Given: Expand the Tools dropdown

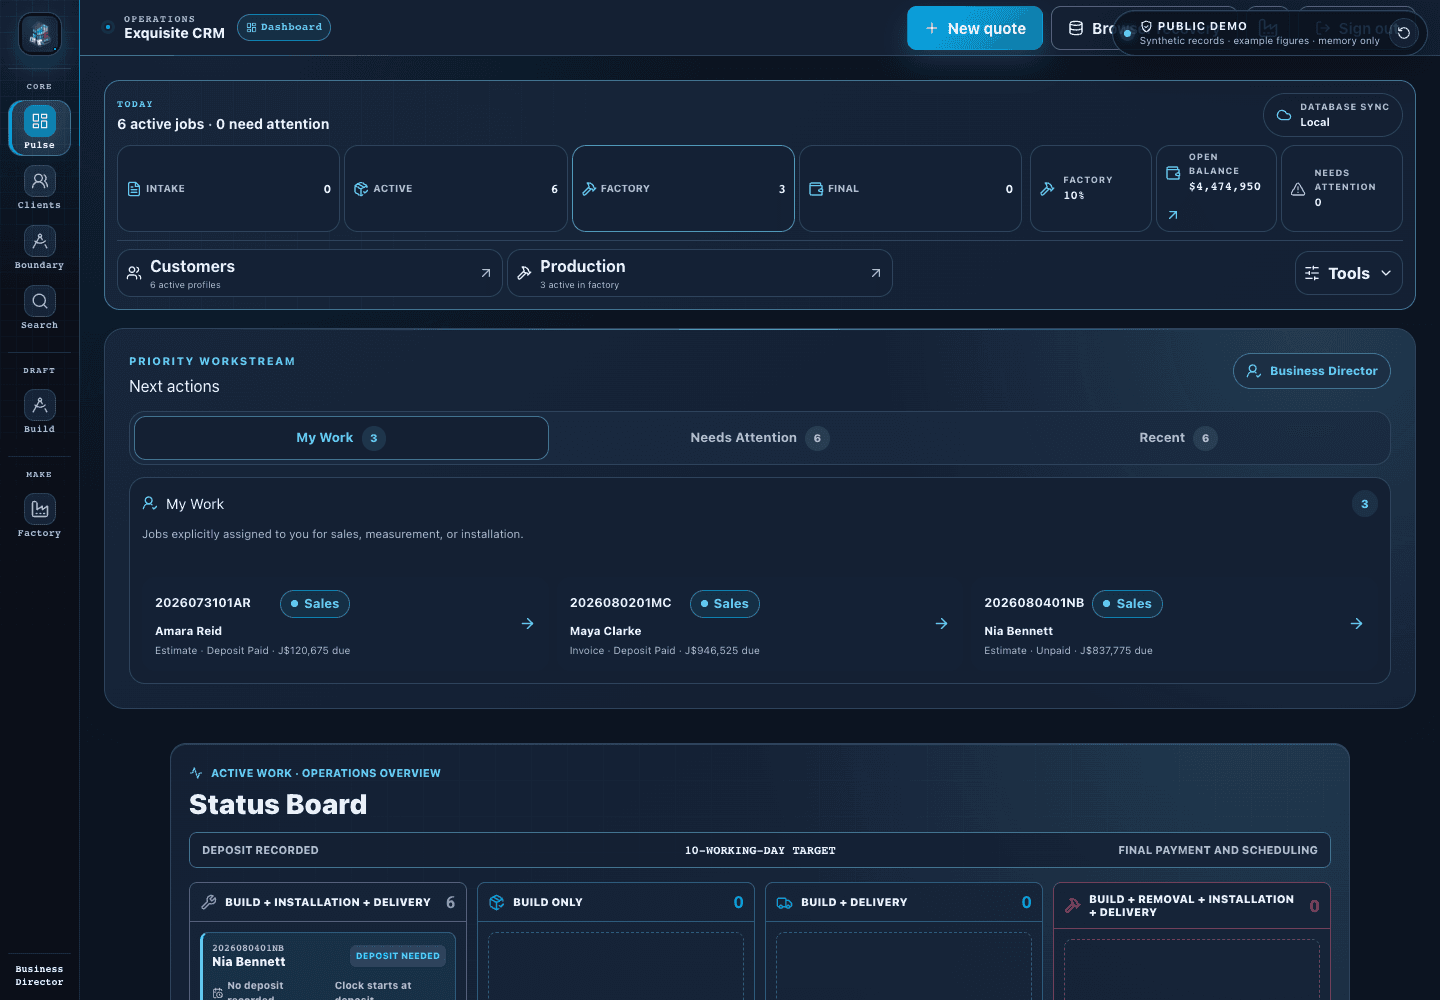Looking at the screenshot, I should pos(1349,273).
